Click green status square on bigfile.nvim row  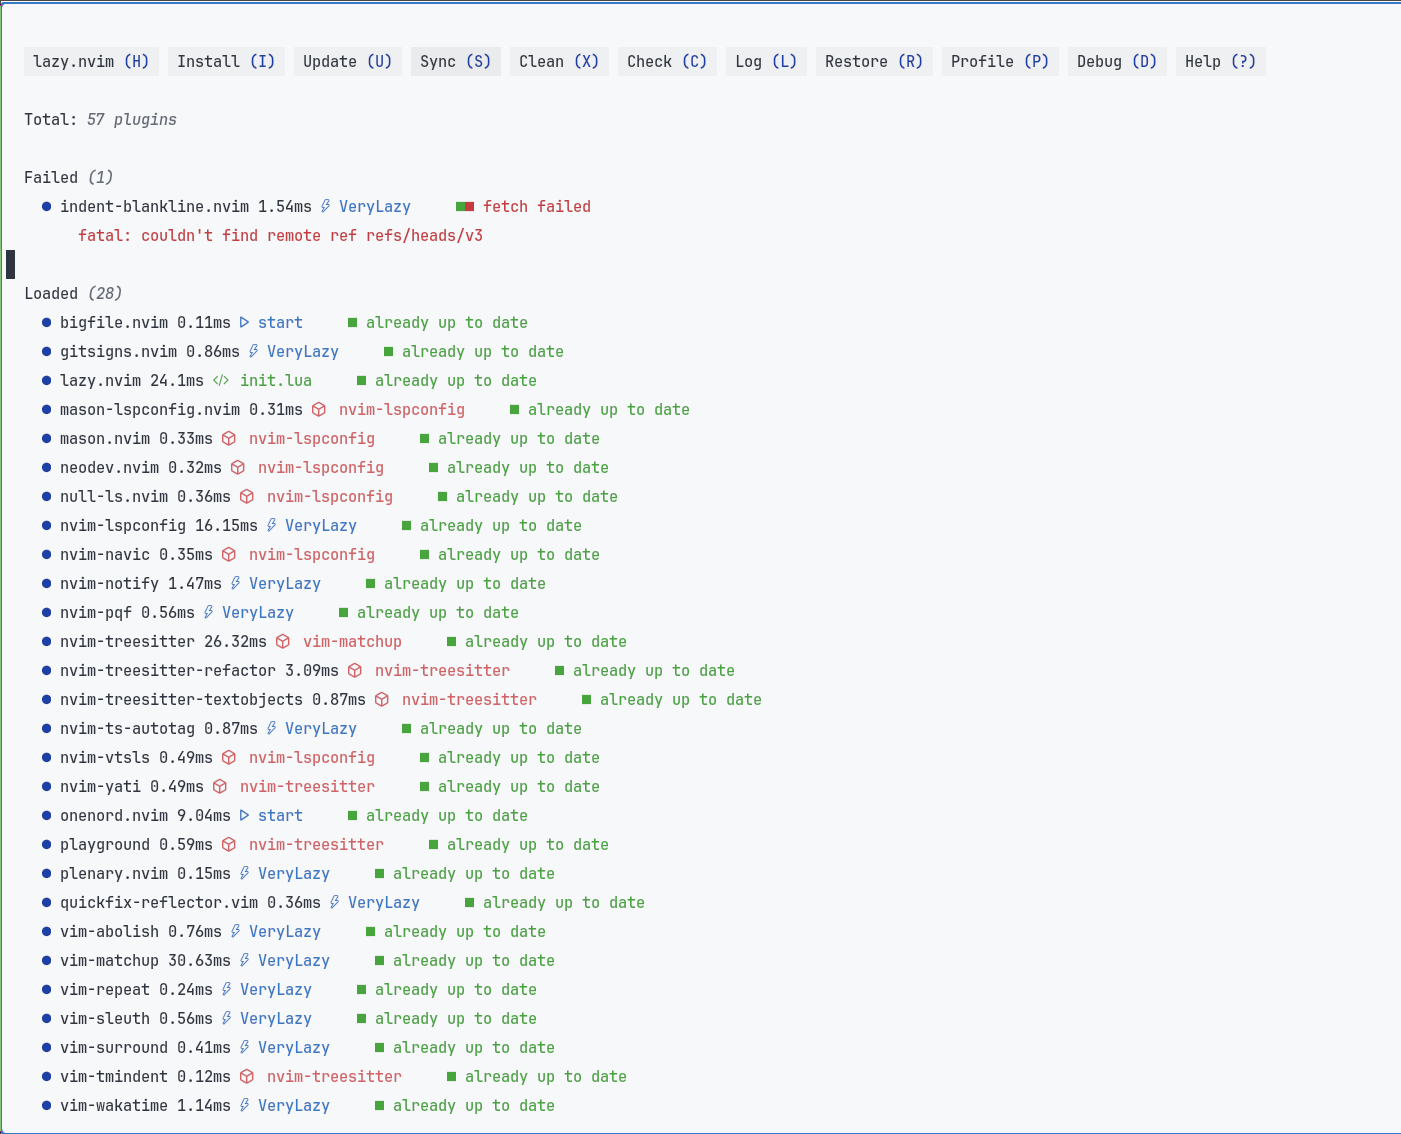click(x=352, y=322)
